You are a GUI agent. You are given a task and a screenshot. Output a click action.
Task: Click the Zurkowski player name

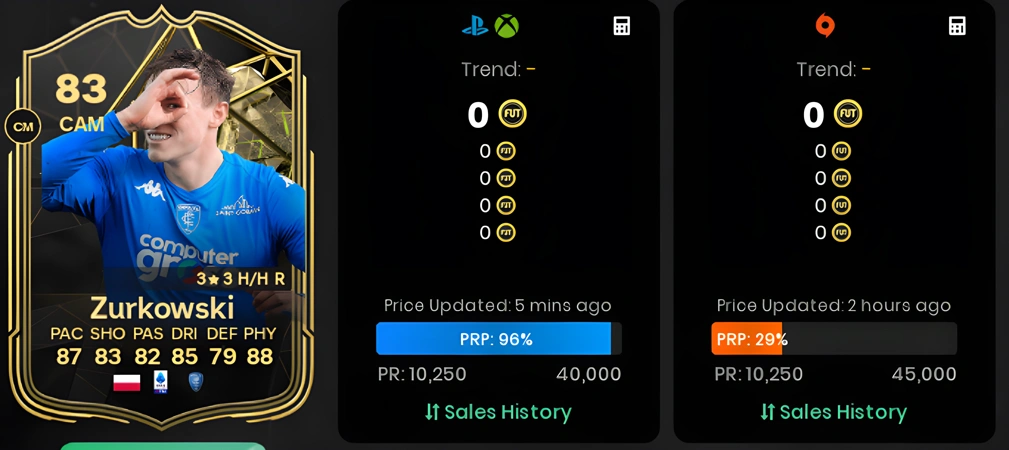pyautogui.click(x=162, y=308)
